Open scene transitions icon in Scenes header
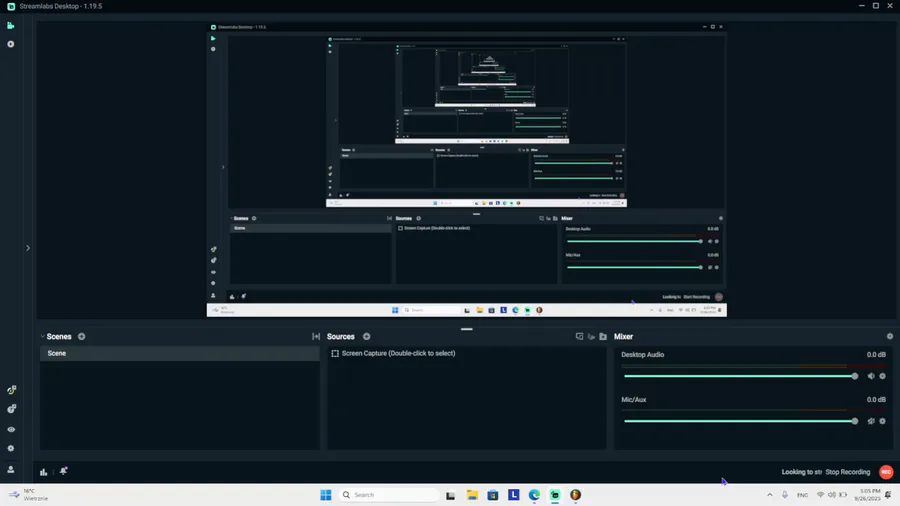900x506 pixels. 316,337
